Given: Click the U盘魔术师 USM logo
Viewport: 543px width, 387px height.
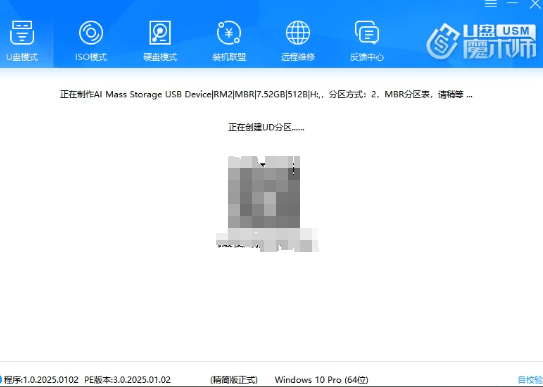Looking at the screenshot, I should pos(482,41).
